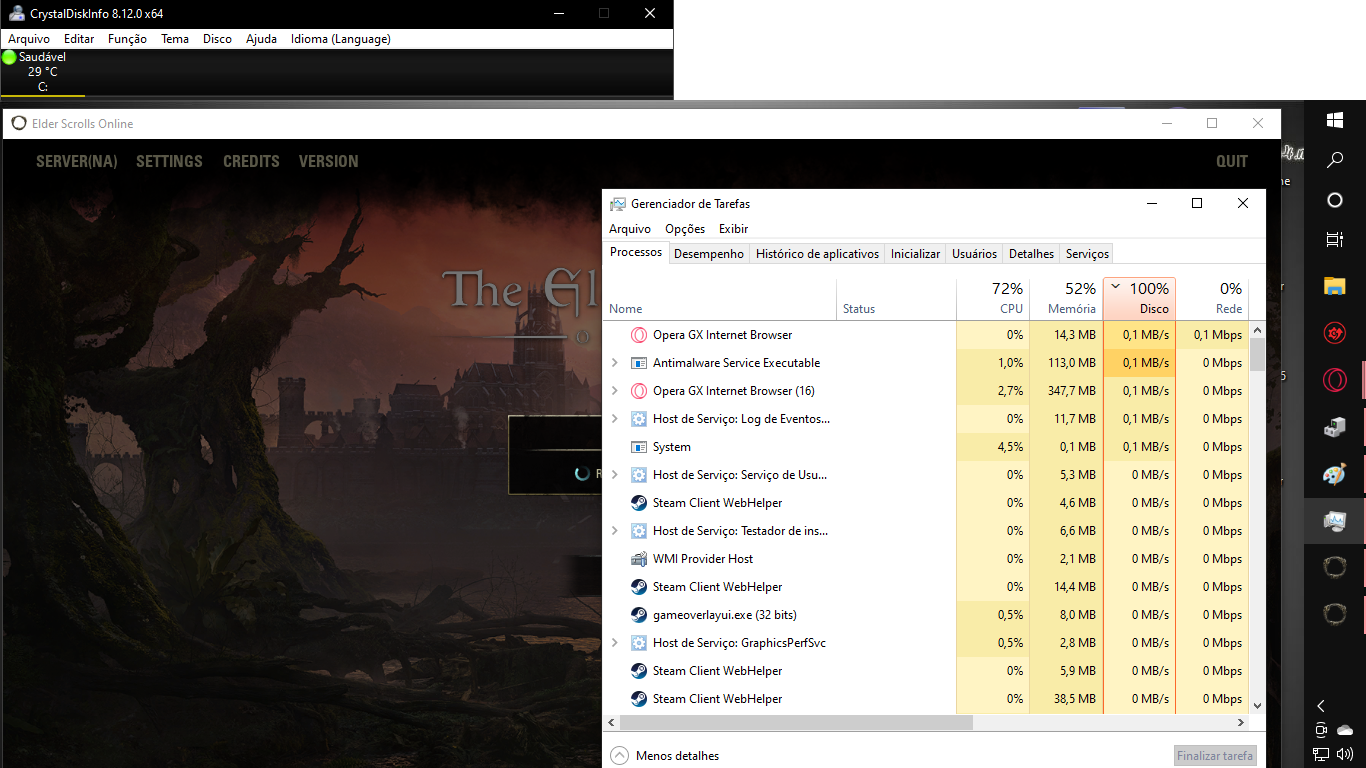Screen dimensions: 1366x768
Task: Click the Task Manager taskbar icon
Action: (1335, 521)
